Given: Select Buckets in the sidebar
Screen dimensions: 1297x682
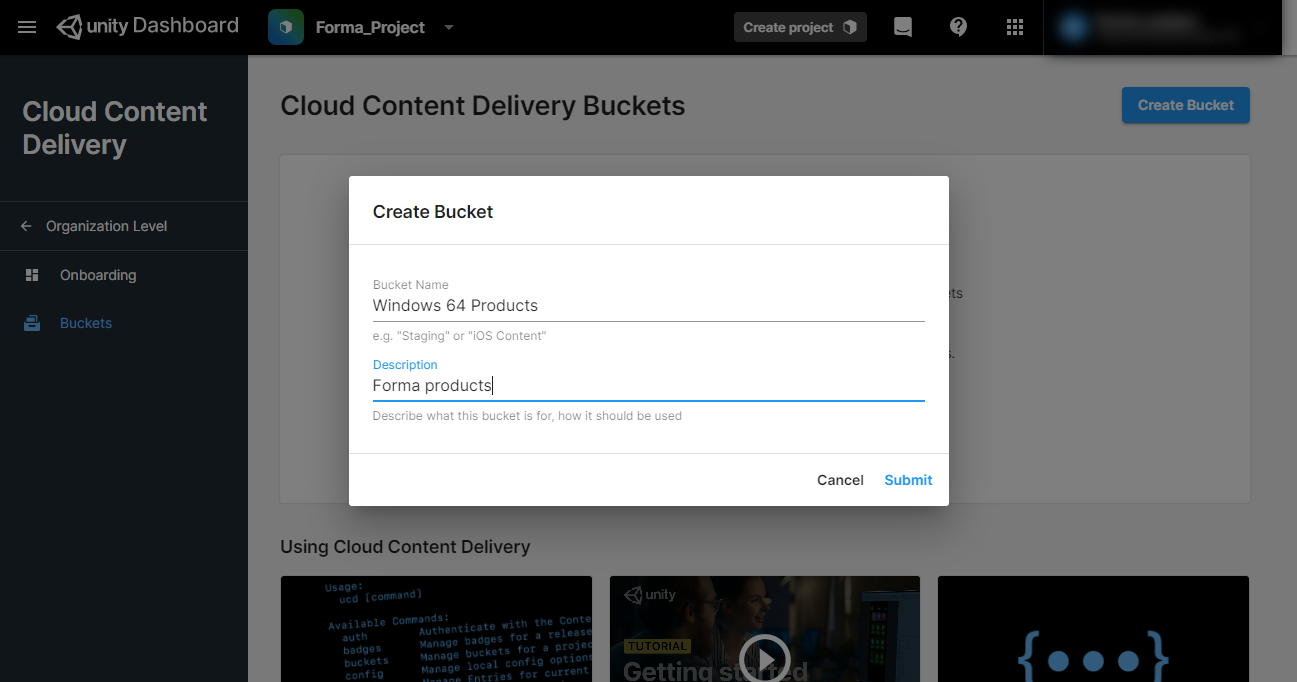Looking at the screenshot, I should [86, 323].
